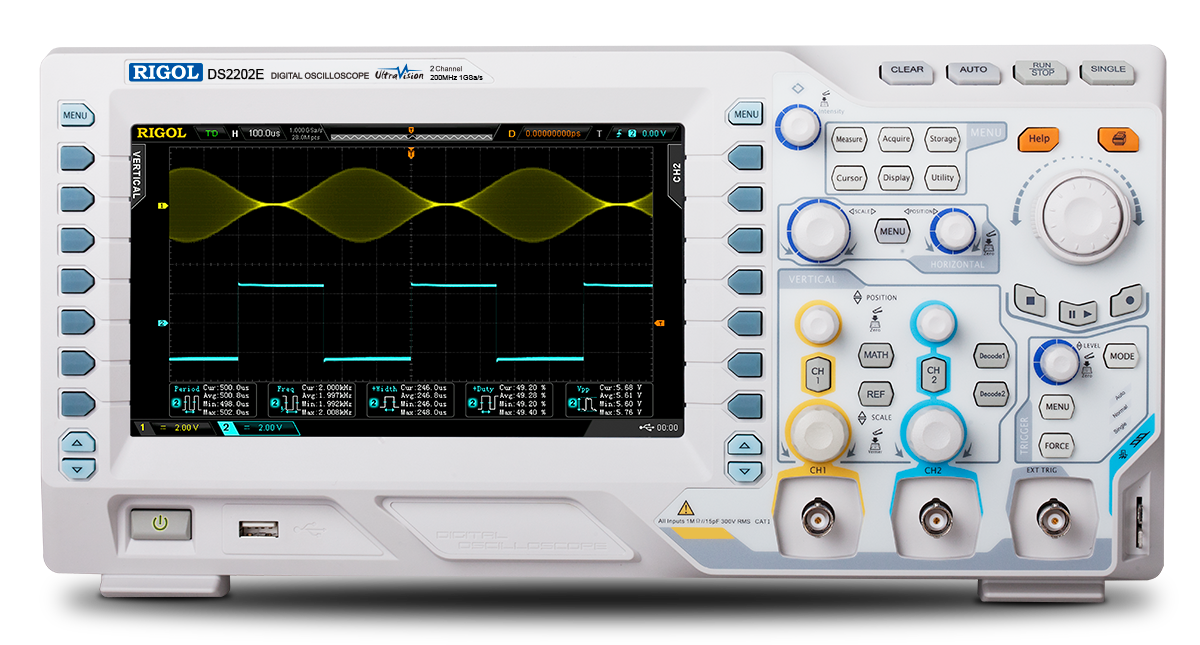Push the trigger FORCE key

(1056, 446)
